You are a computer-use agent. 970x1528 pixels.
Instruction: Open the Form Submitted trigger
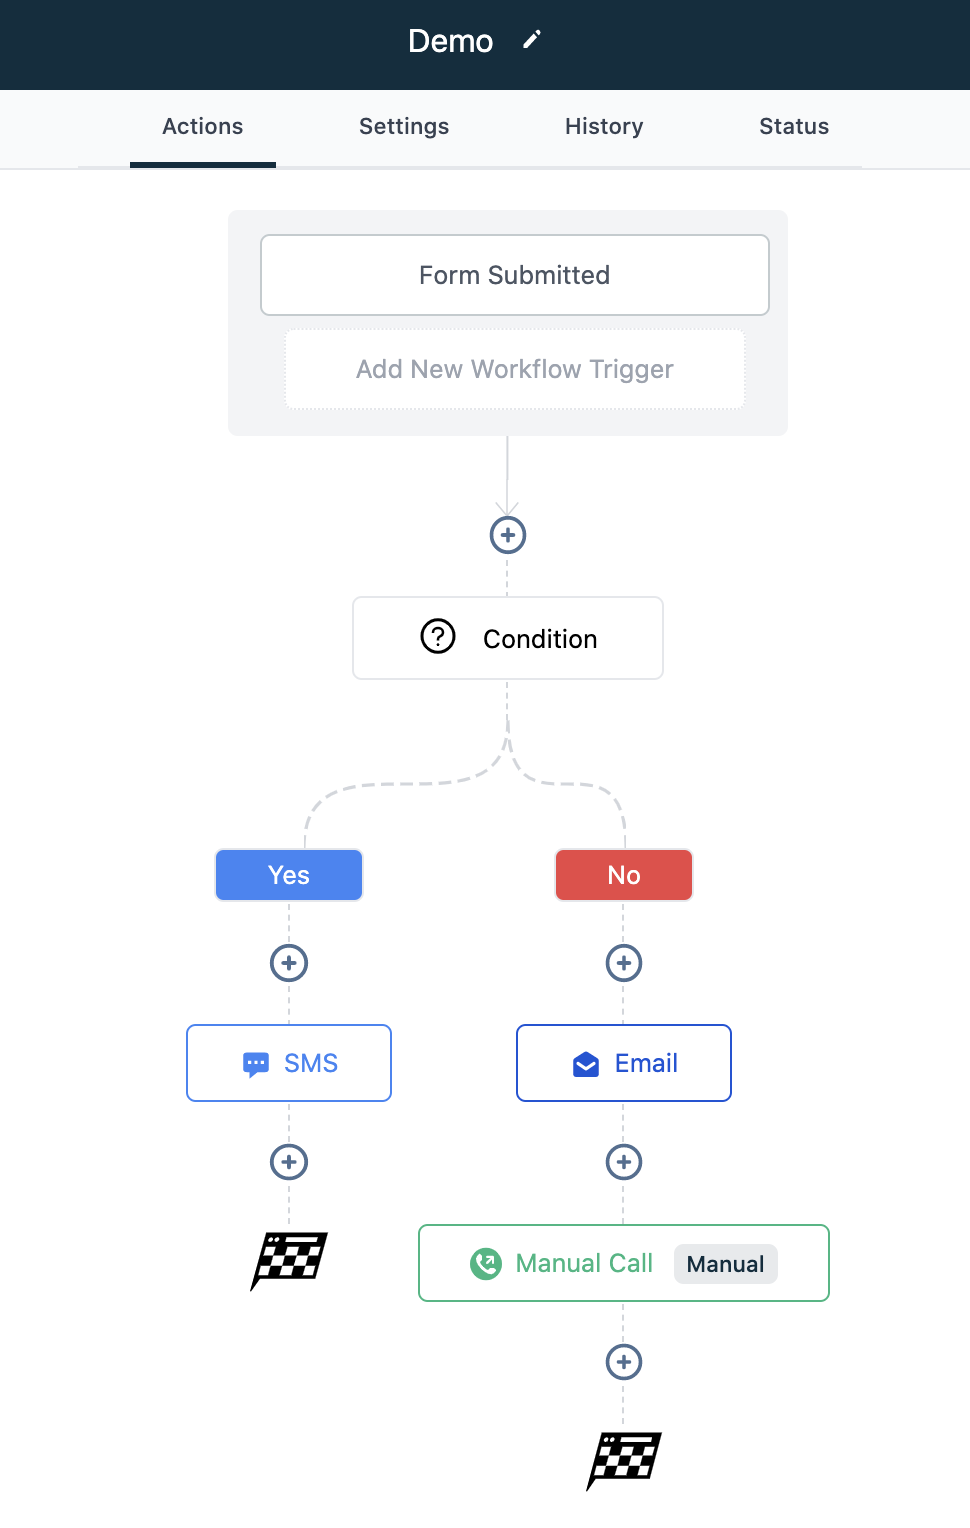coord(515,275)
